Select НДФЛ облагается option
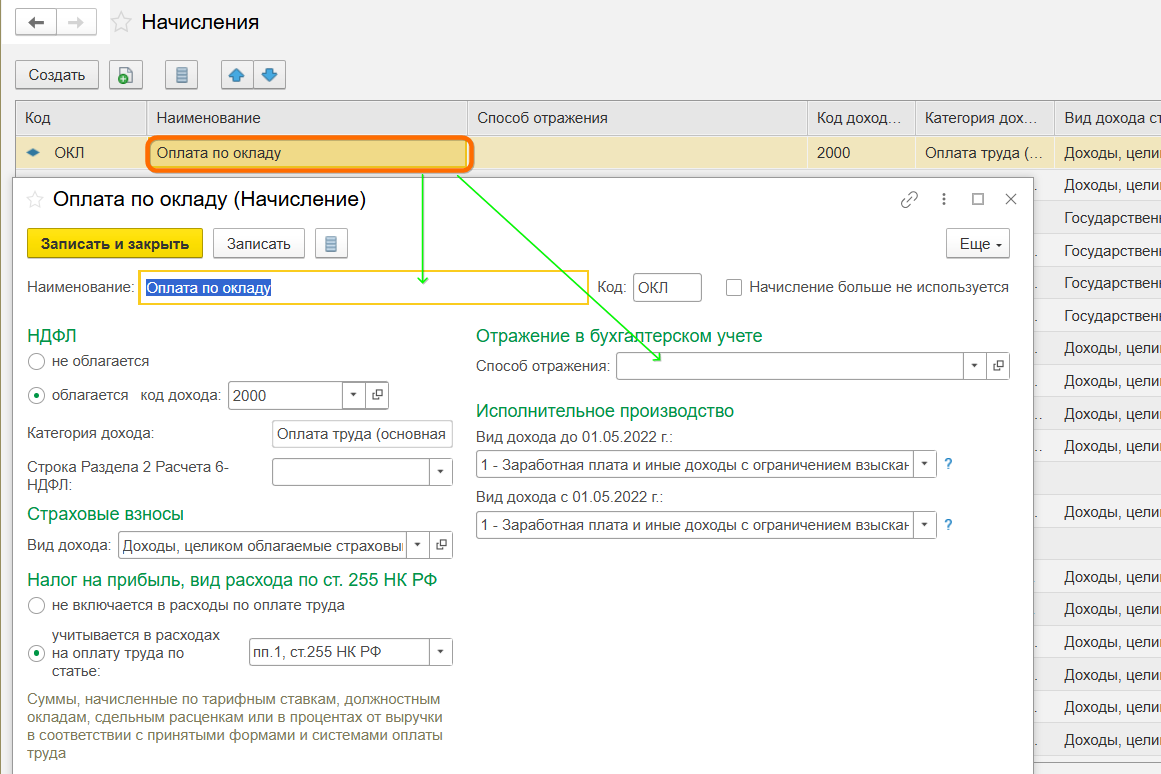Viewport: 1161px width, 774px height. 36,396
